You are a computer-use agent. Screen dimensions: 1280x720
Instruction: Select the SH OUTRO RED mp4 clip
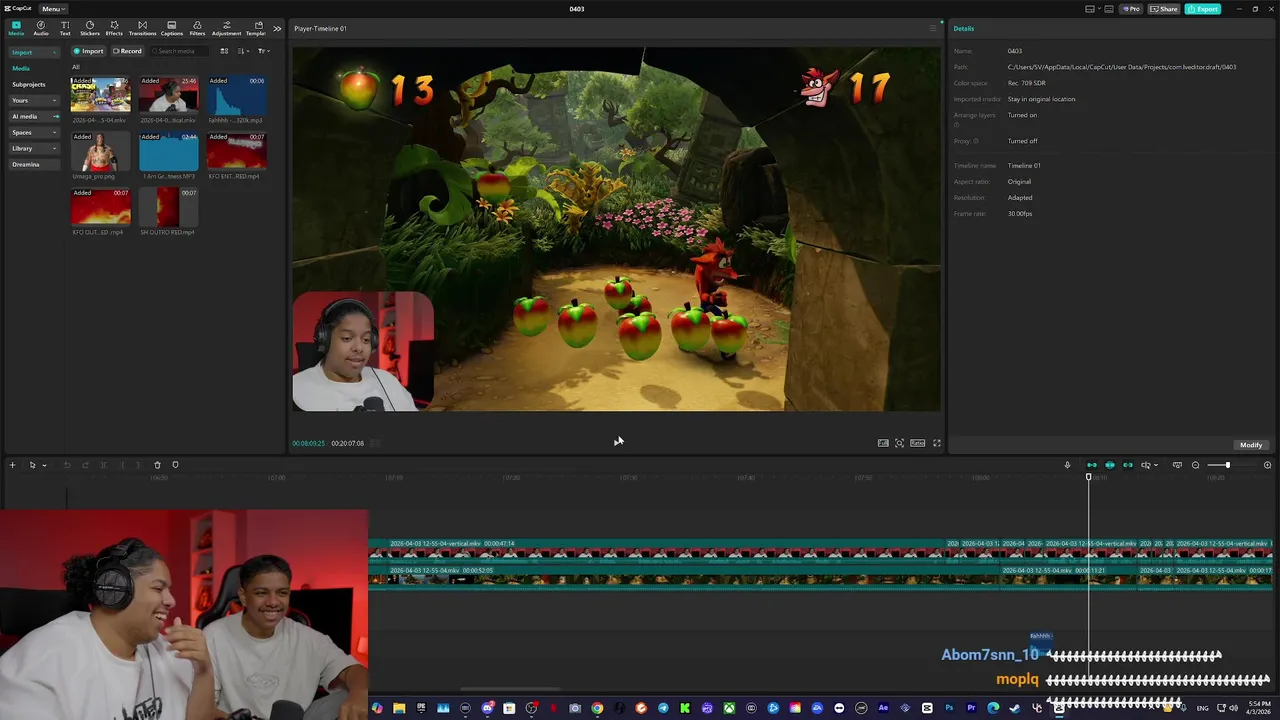click(x=169, y=206)
